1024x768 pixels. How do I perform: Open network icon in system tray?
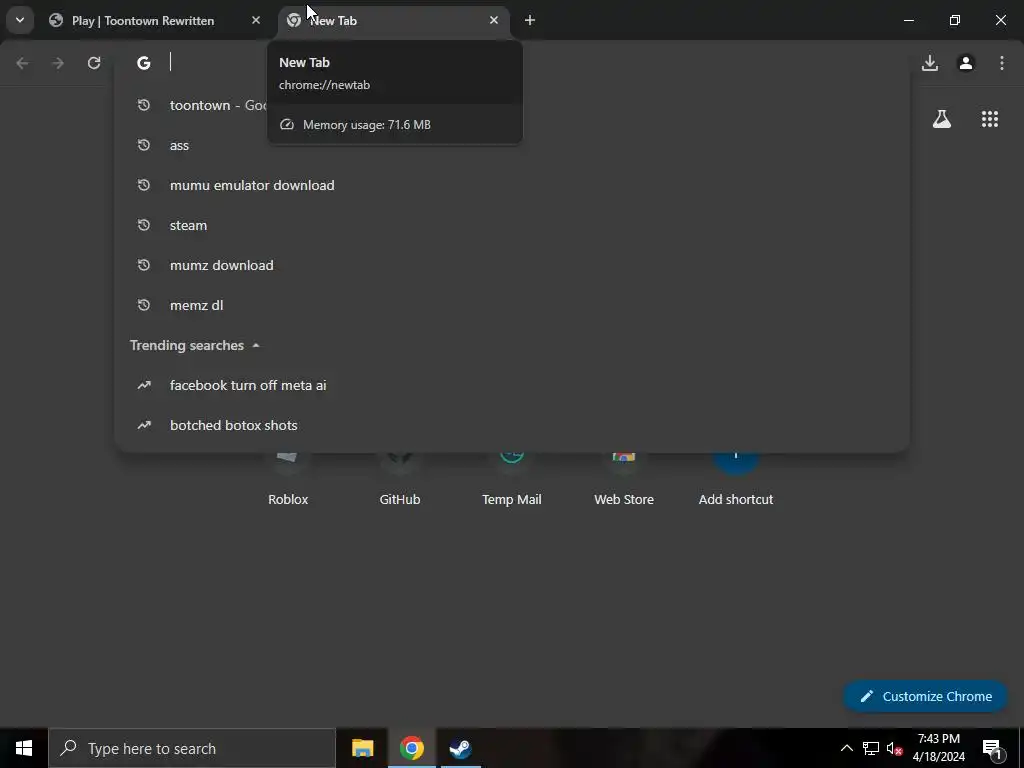[871, 748]
